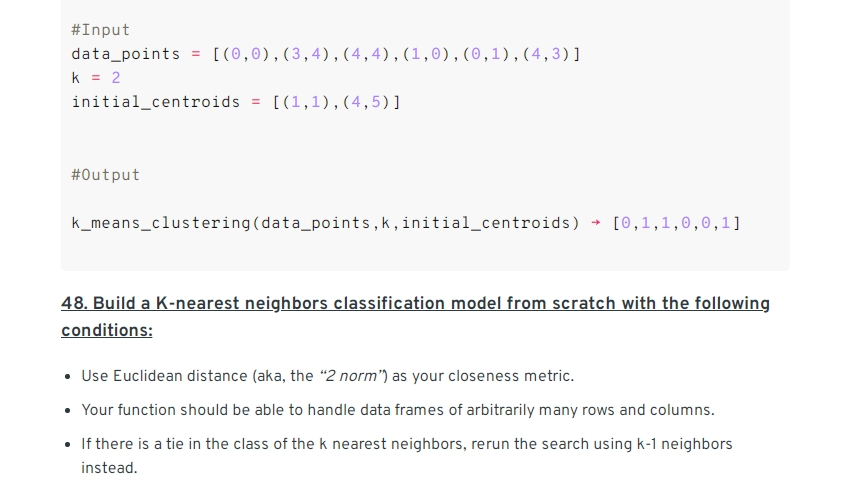Click the [0,1,1,0,0,1] result list
Image resolution: width=851 pixels, height=486 pixels.
(676, 223)
